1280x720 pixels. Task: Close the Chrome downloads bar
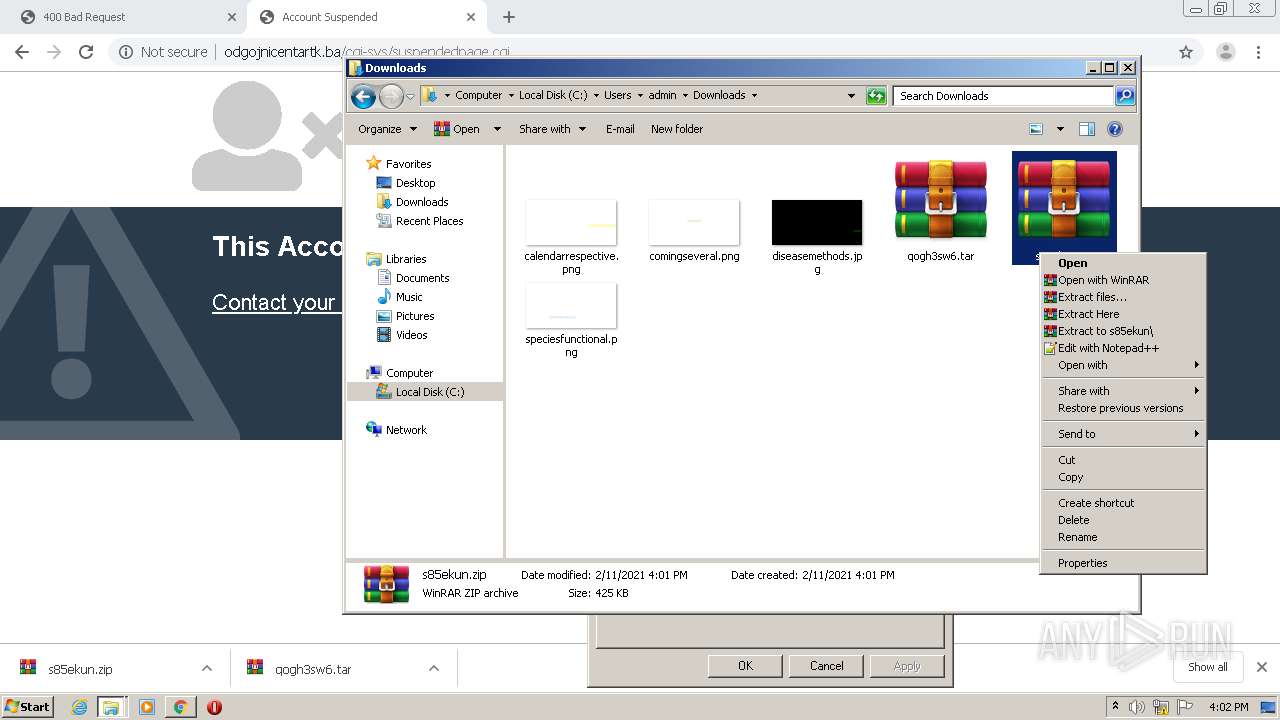[1261, 667]
